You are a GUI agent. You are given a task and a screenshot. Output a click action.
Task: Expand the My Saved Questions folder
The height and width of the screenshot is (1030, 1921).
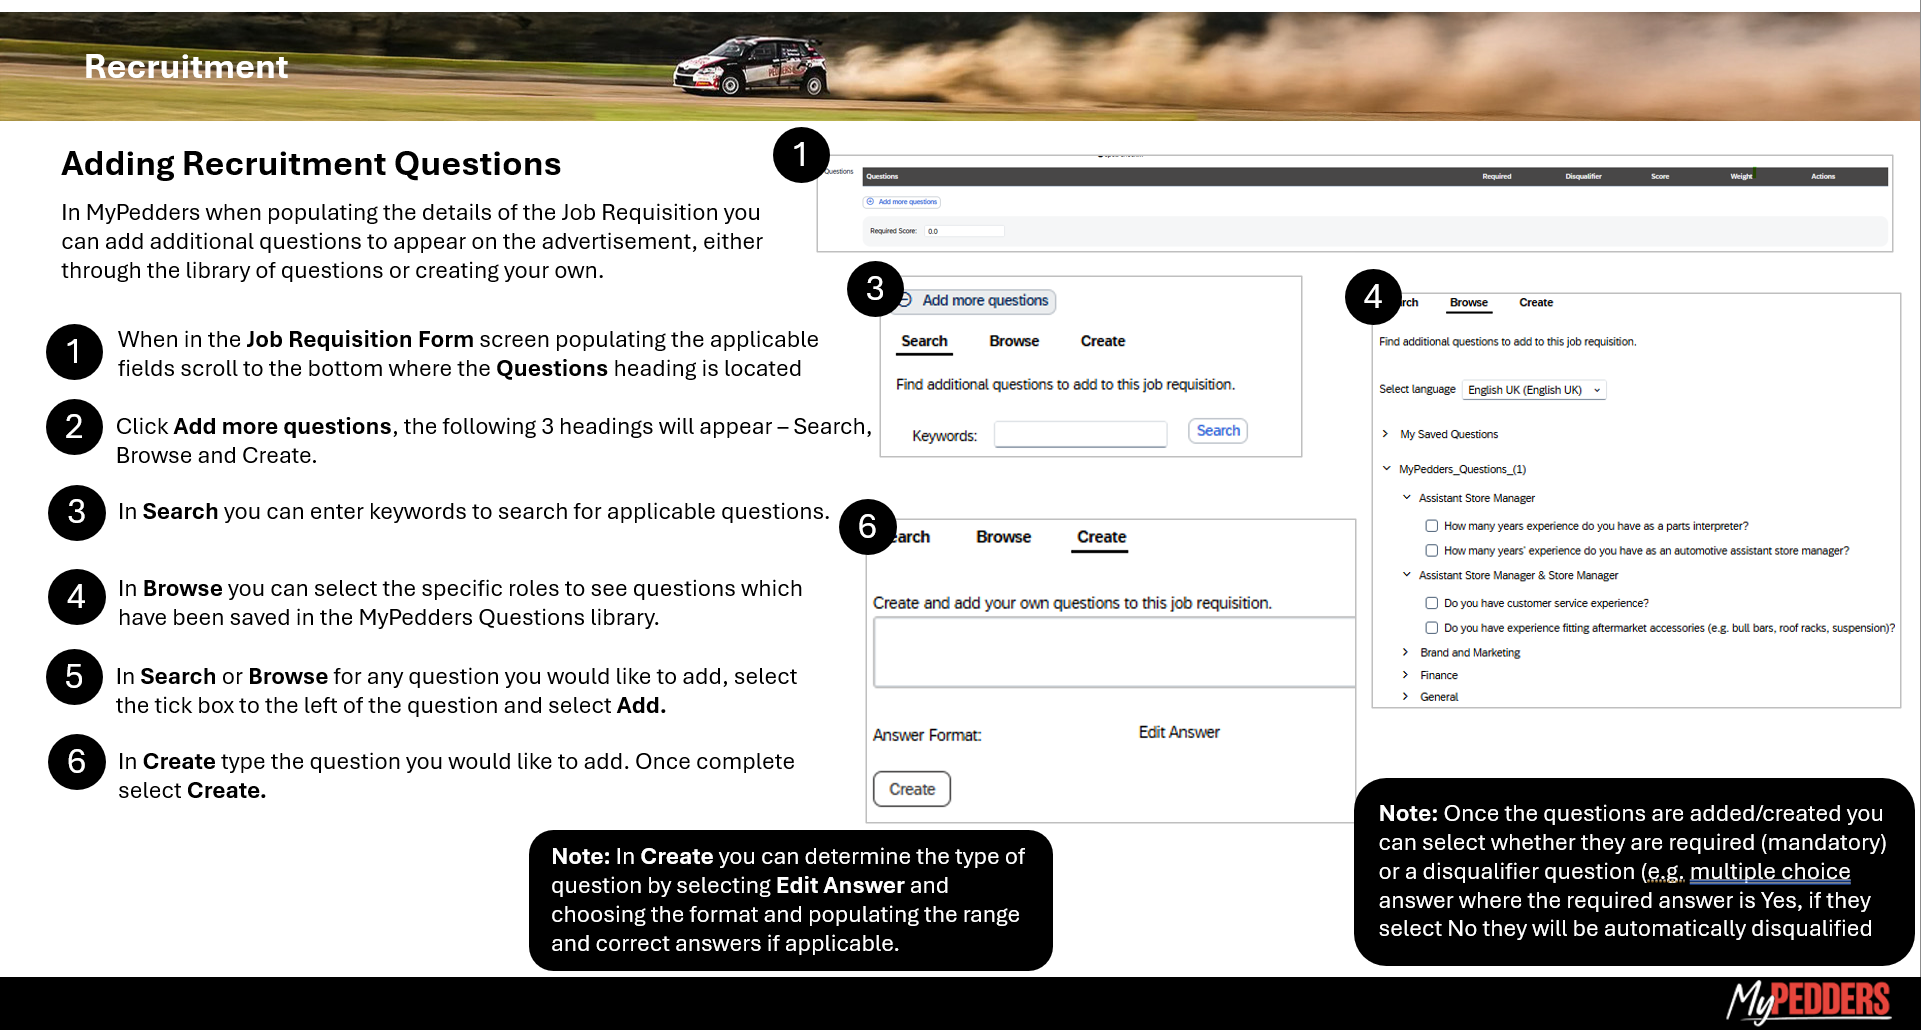tap(1385, 434)
